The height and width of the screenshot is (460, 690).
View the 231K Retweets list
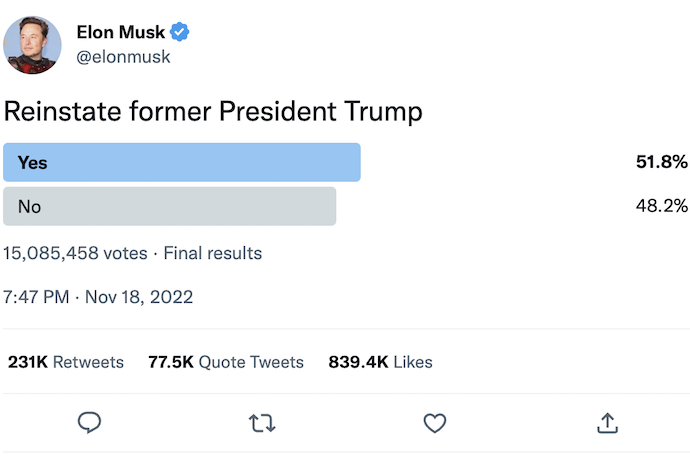point(66,362)
